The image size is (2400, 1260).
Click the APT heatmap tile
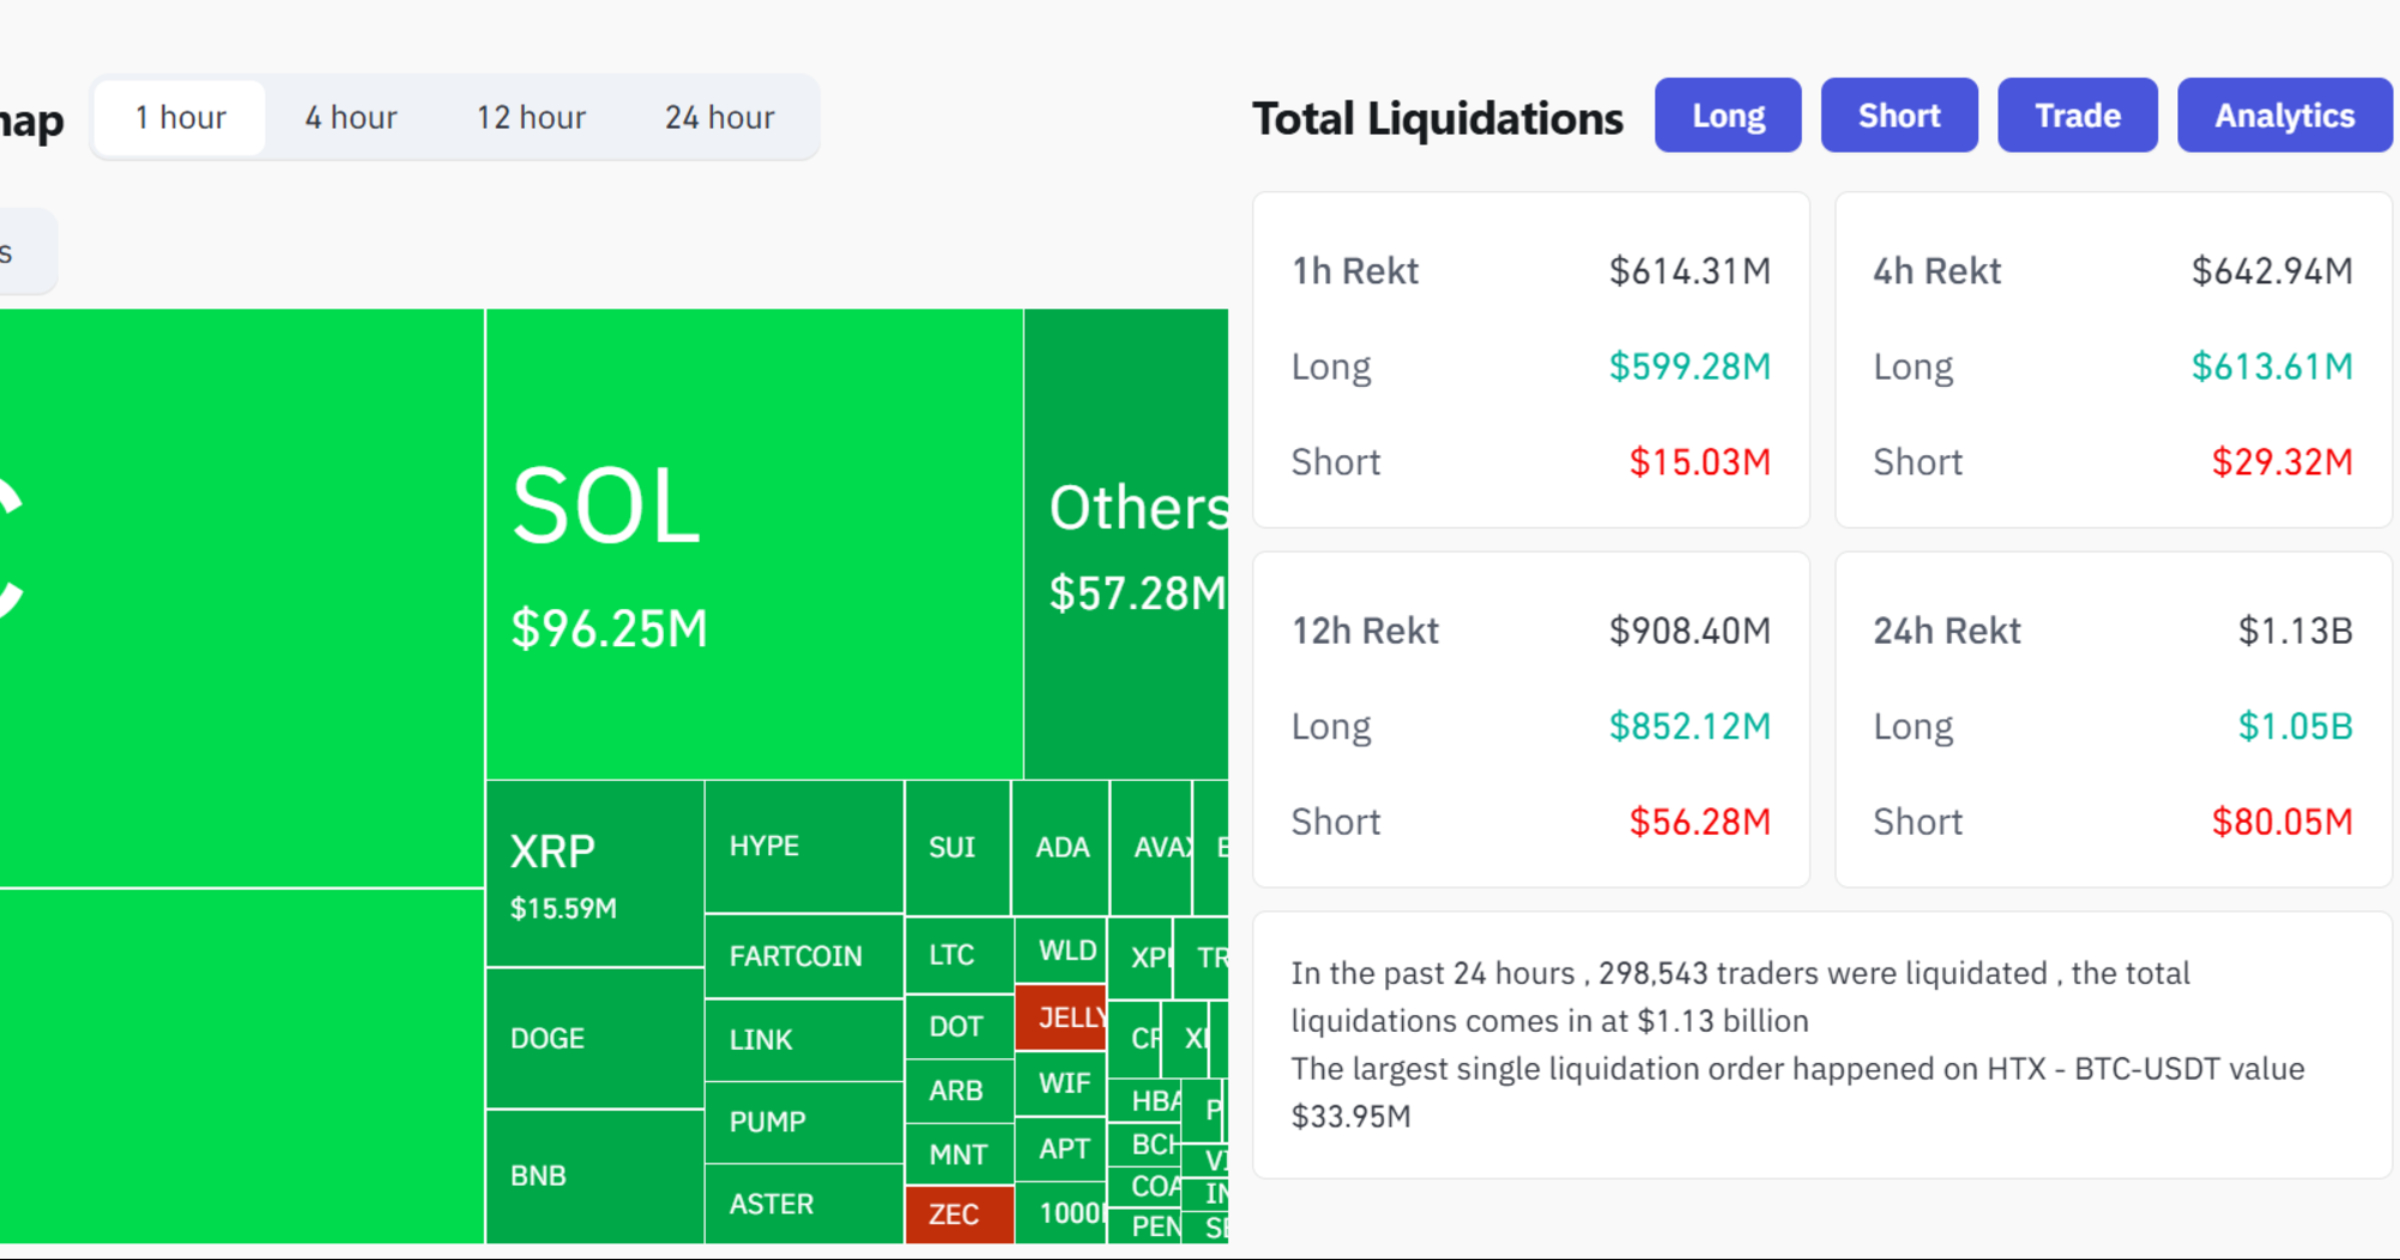click(x=1061, y=1149)
